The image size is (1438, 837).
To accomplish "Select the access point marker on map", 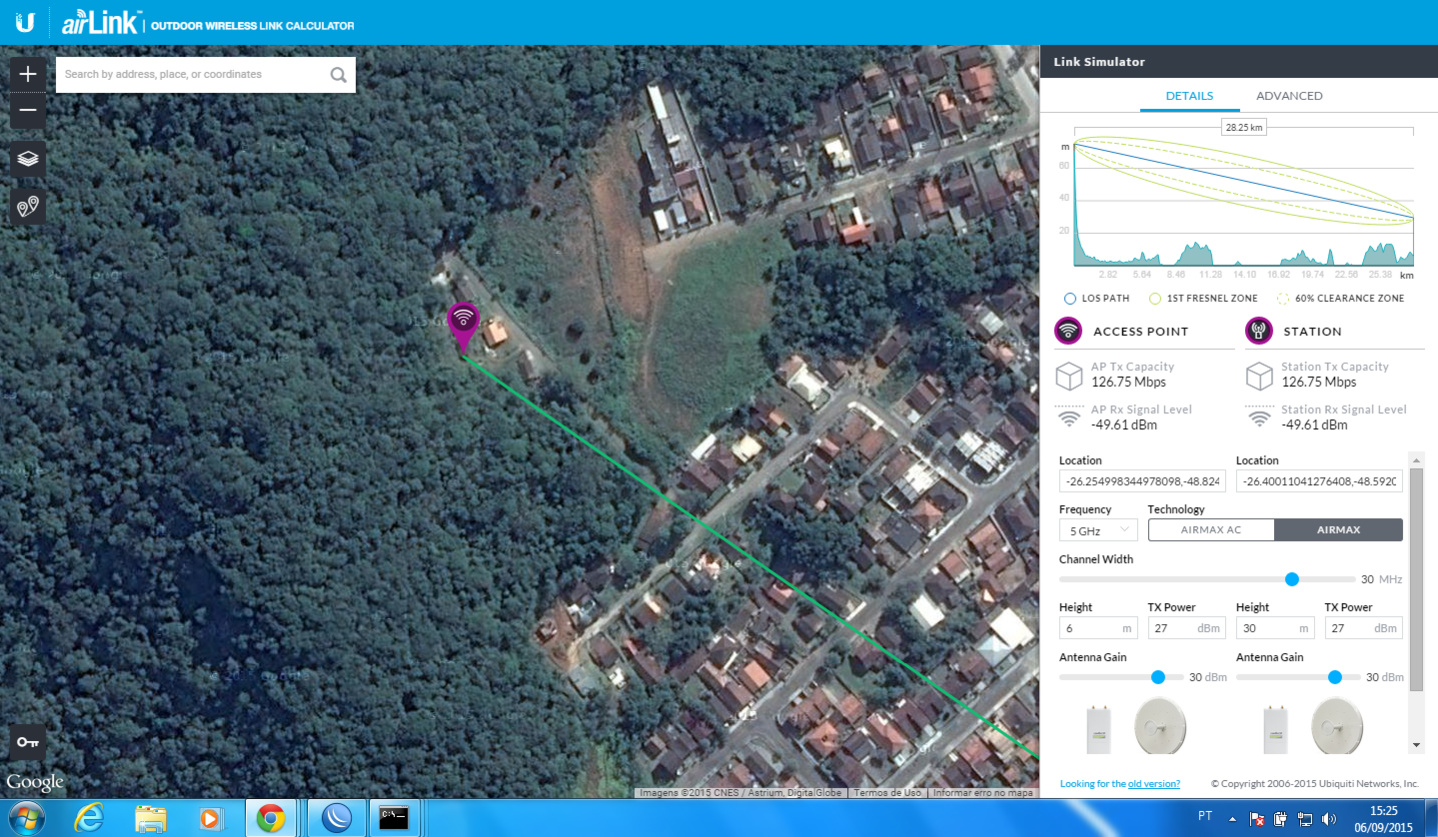I will coord(463,327).
